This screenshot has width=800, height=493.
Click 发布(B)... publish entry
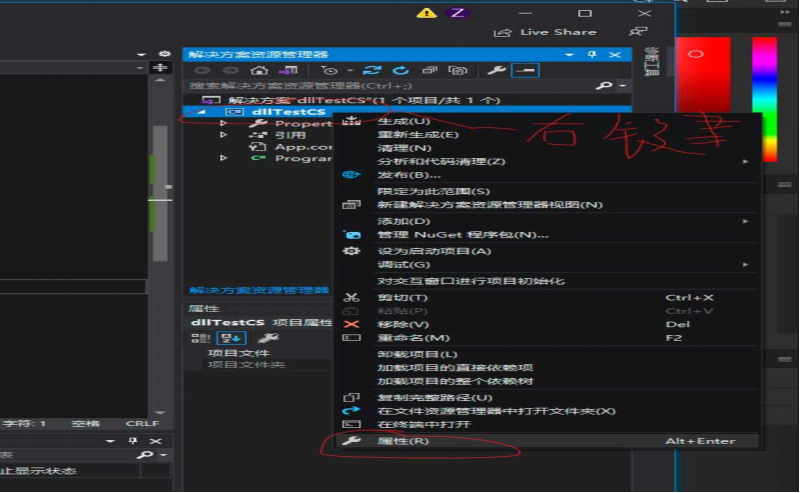(x=548, y=175)
